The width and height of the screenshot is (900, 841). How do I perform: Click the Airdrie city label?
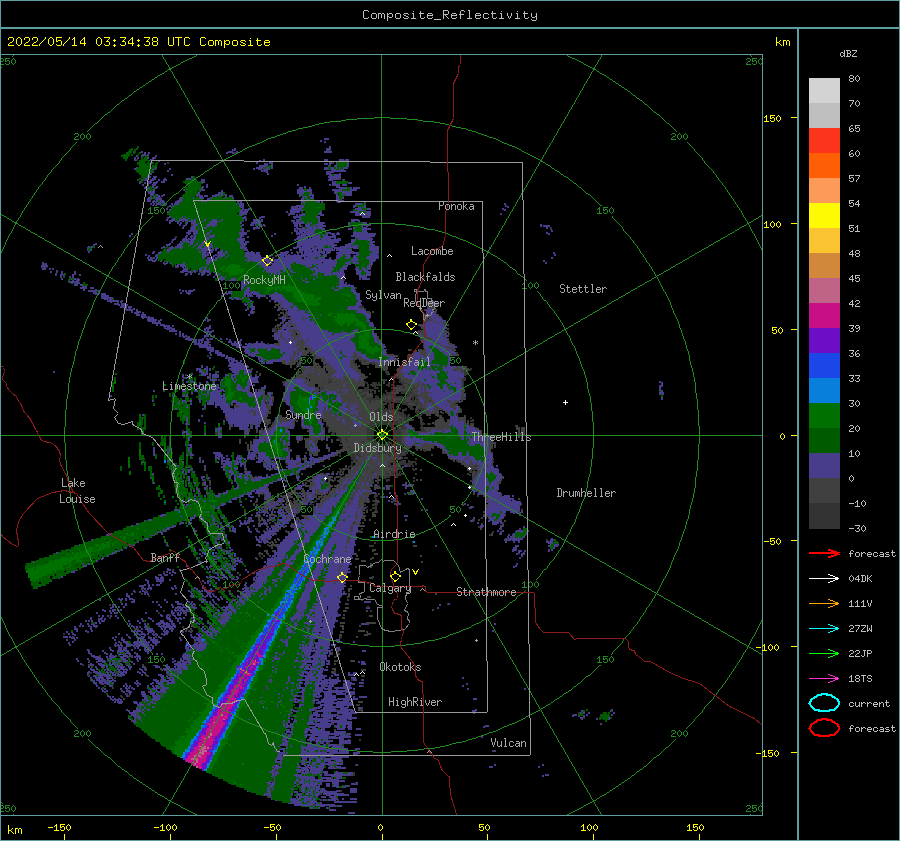coord(394,534)
